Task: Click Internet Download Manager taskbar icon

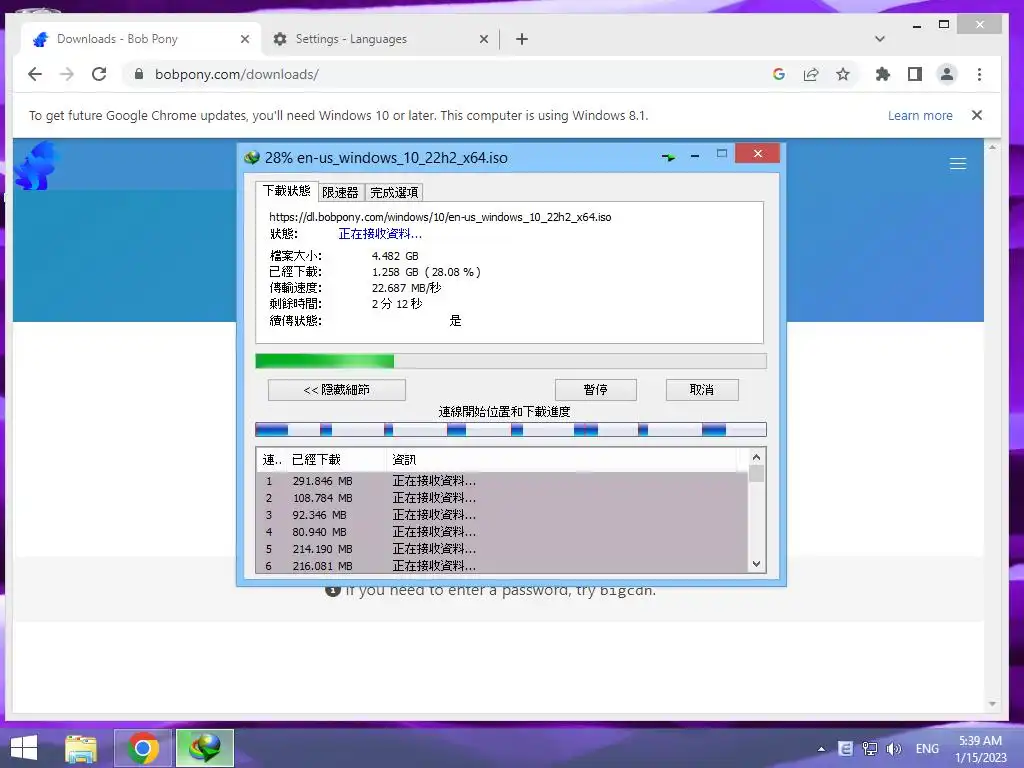Action: pyautogui.click(x=204, y=748)
